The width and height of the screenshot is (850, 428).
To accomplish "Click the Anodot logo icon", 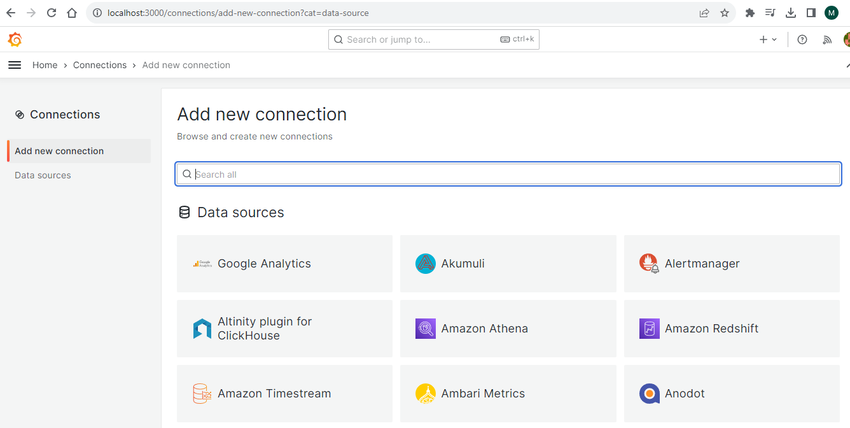I will pyautogui.click(x=649, y=394).
